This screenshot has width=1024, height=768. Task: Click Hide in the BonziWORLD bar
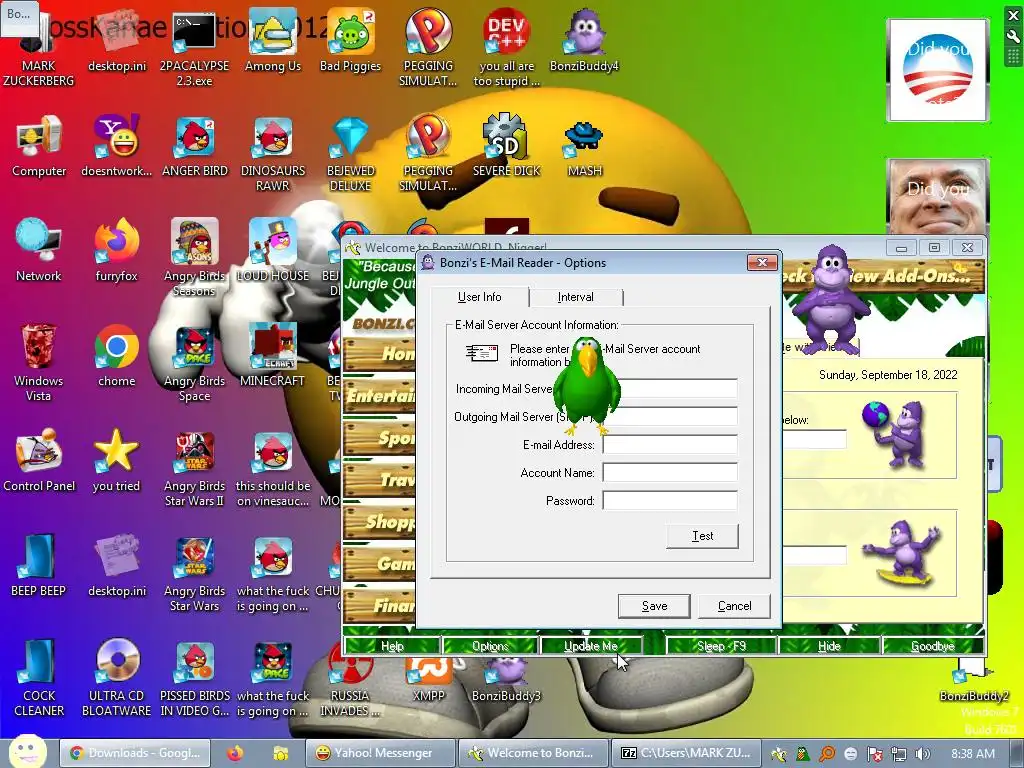tap(829, 646)
